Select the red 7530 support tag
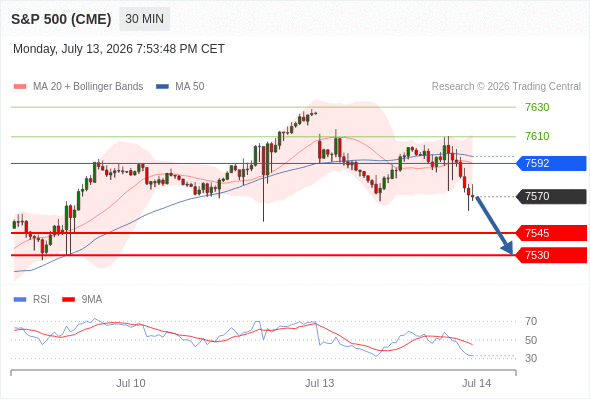 click(551, 255)
